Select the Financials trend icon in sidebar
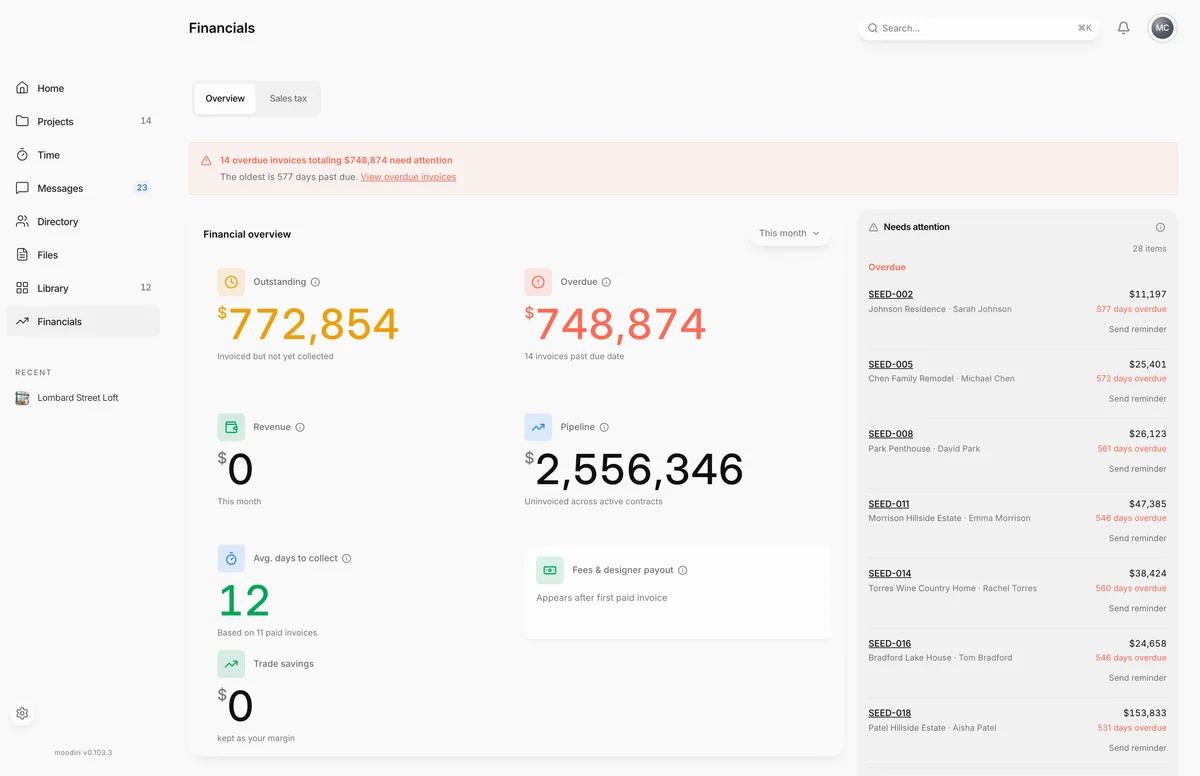The image size is (1200, 776). click(x=22, y=321)
